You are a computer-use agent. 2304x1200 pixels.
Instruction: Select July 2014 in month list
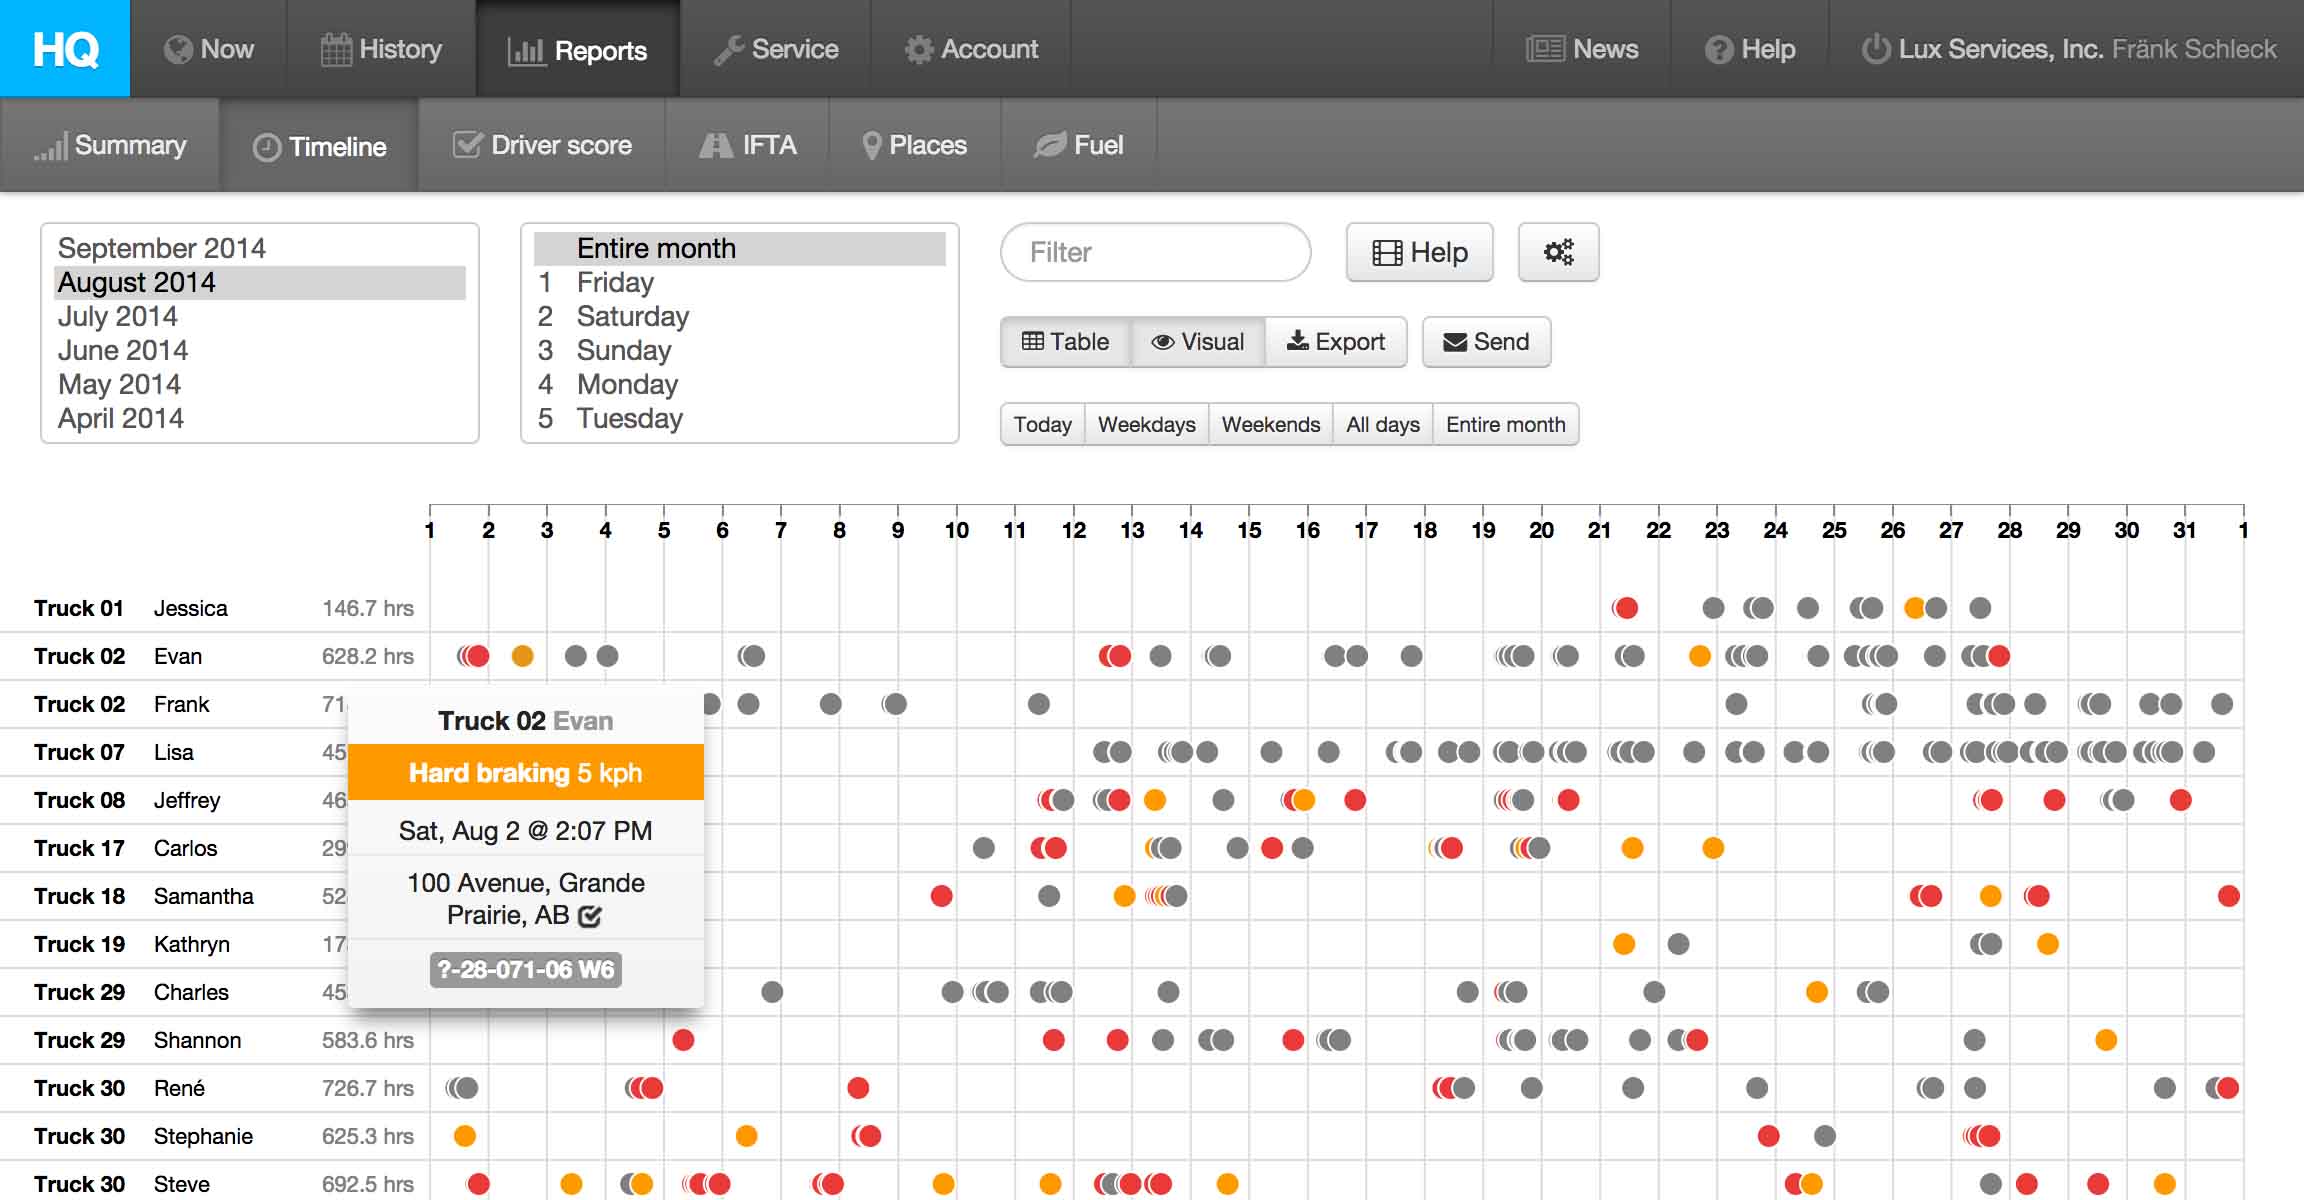pyautogui.click(x=118, y=316)
